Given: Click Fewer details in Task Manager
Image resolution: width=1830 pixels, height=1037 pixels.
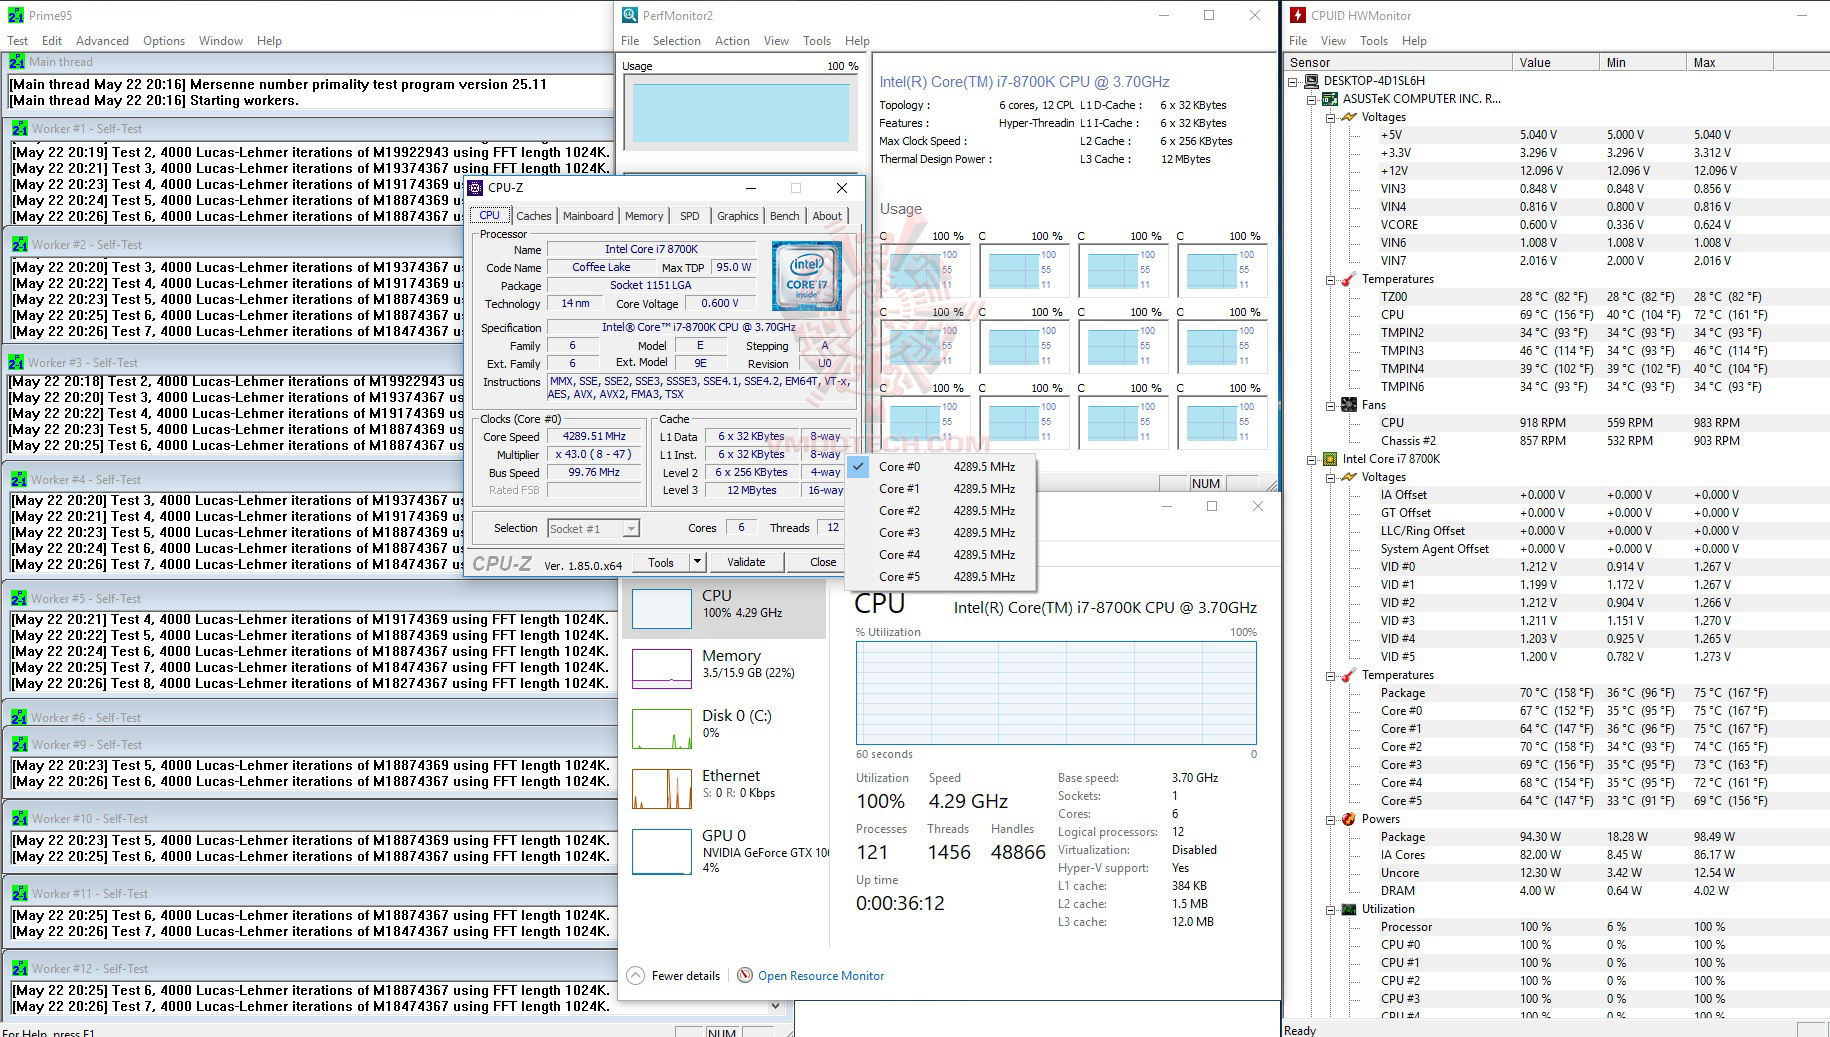Looking at the screenshot, I should click(x=685, y=975).
